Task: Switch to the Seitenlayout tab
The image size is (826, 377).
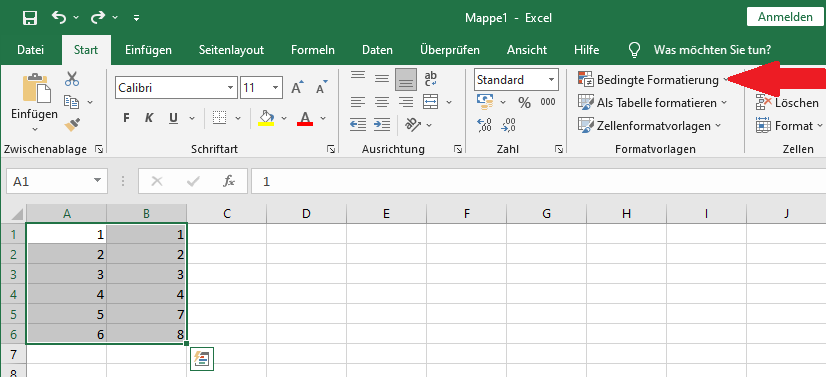Action: (231, 50)
